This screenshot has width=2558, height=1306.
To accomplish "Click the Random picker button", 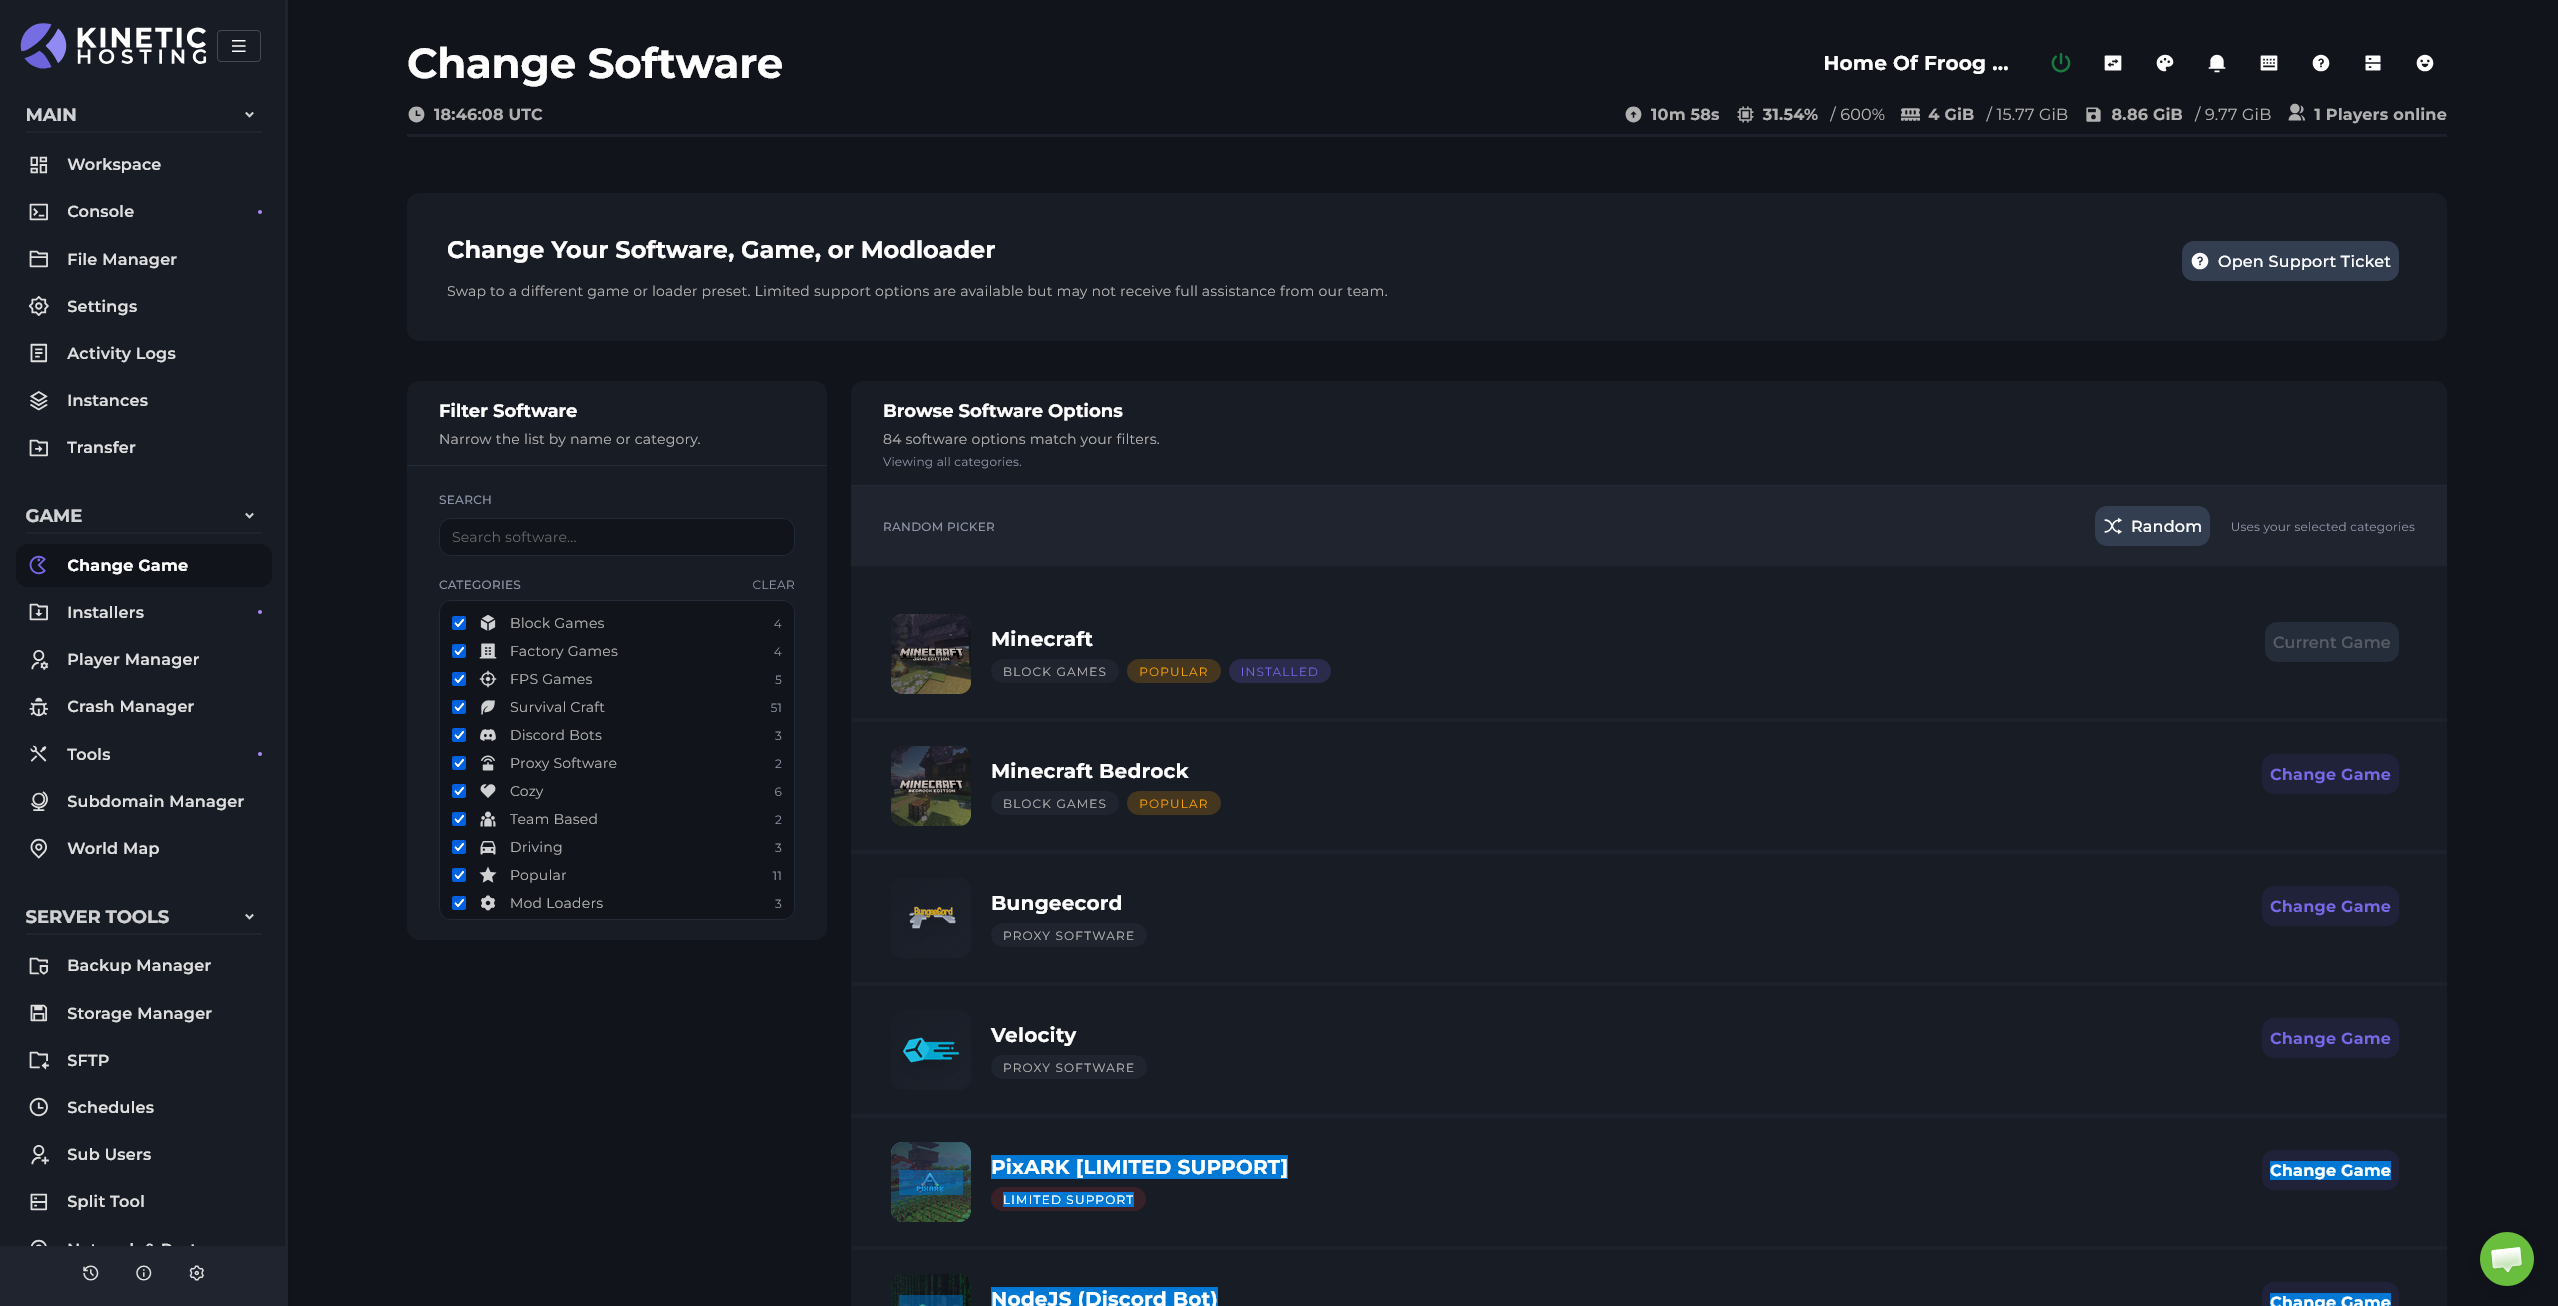I will click(2151, 526).
